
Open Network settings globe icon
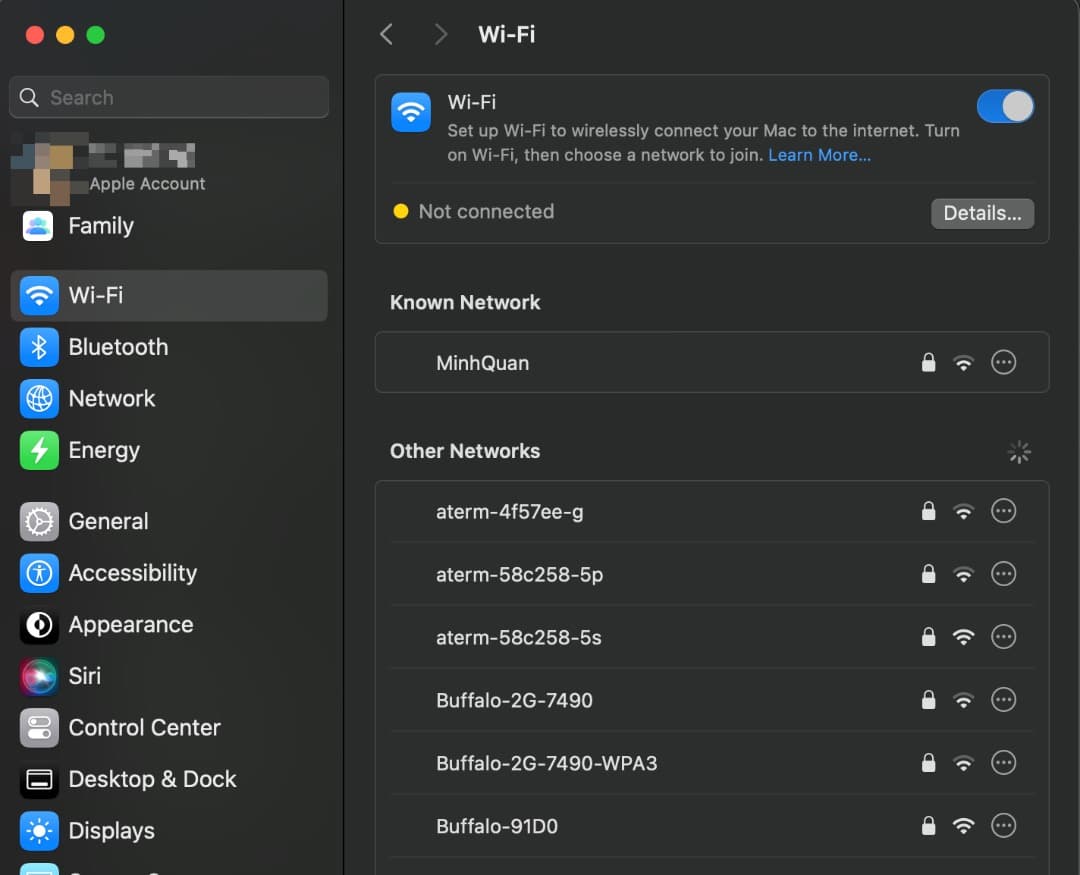click(39, 399)
